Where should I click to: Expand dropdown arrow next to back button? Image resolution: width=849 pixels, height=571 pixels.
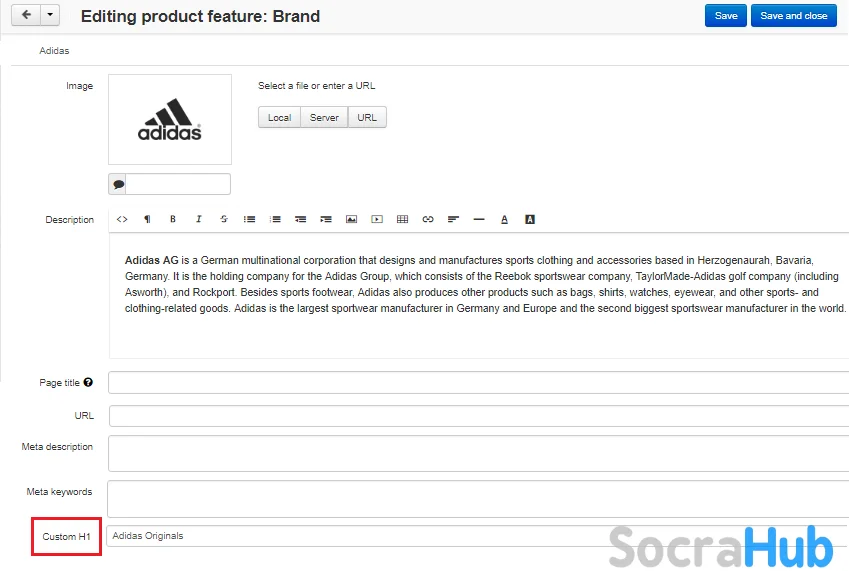(50, 15)
